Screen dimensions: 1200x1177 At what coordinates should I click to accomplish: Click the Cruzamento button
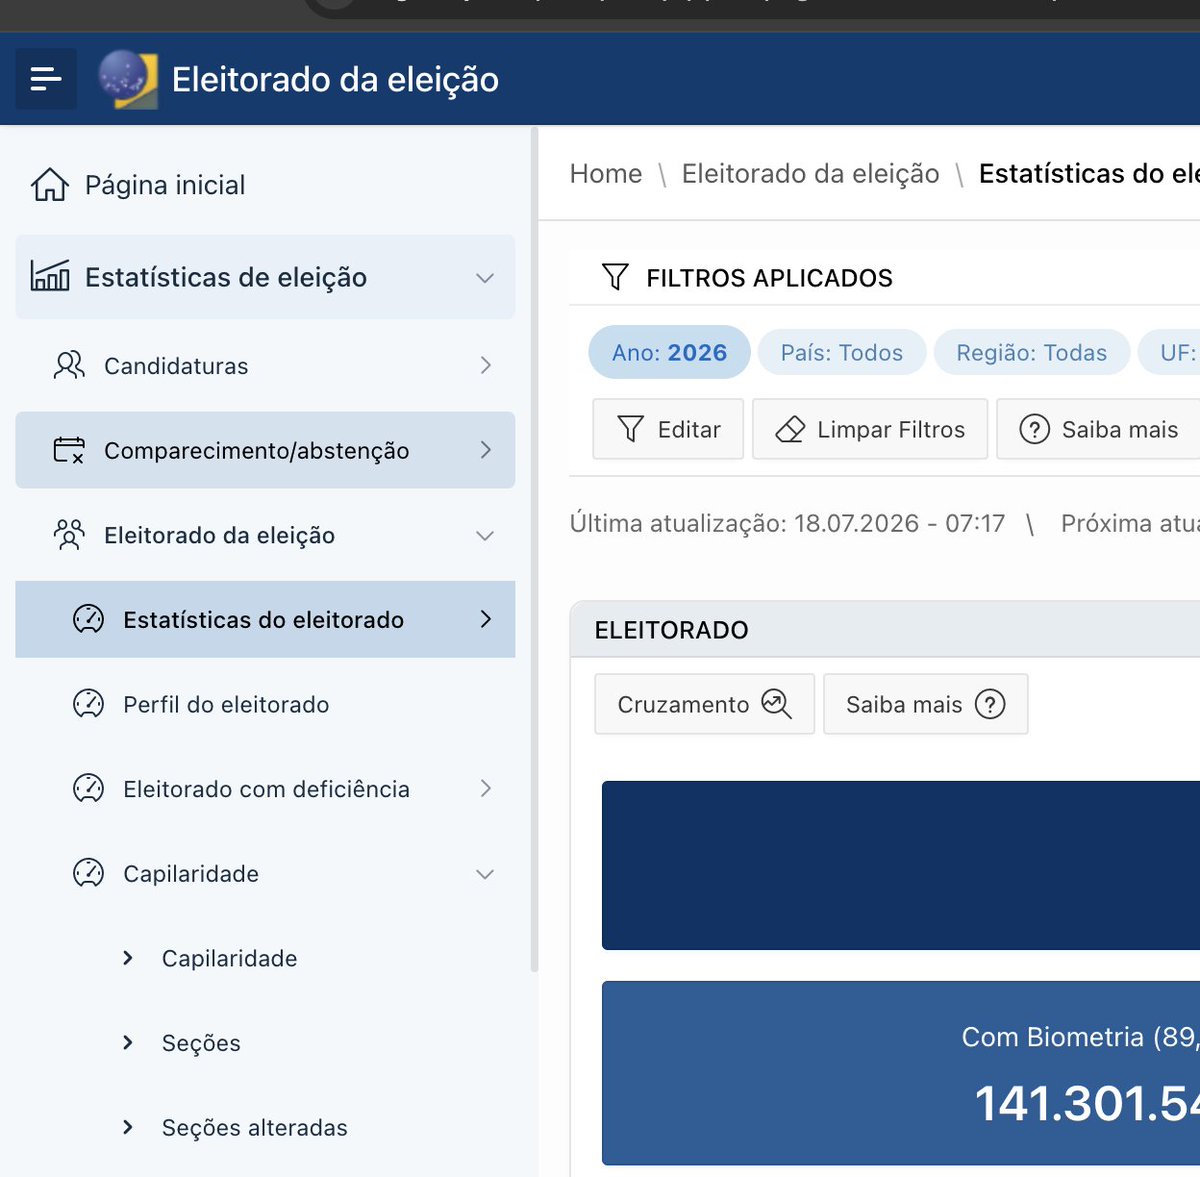tap(705, 704)
